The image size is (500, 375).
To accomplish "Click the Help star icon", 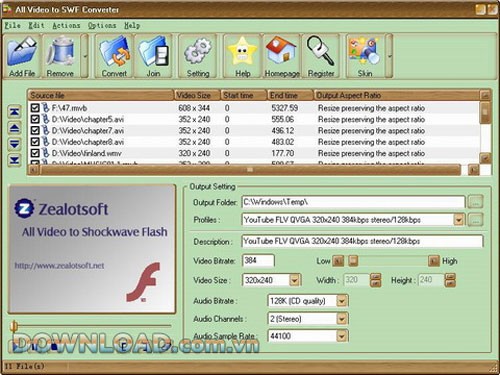I will click(243, 56).
